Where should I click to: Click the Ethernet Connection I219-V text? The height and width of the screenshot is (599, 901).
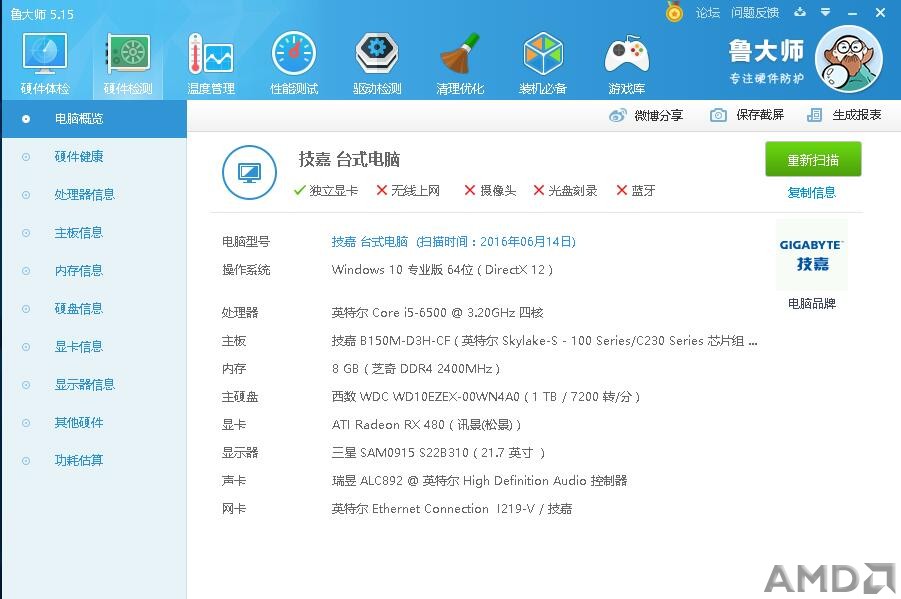pos(452,509)
